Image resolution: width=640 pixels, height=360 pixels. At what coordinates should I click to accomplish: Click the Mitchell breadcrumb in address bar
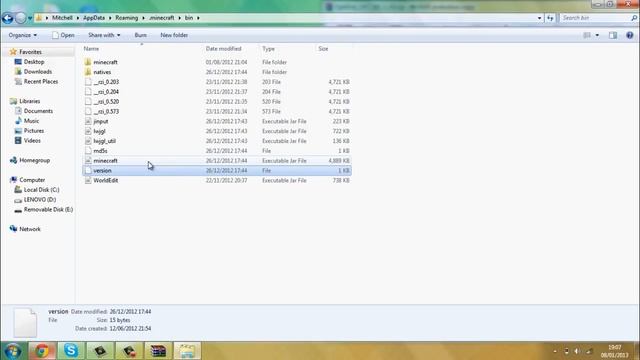[x=62, y=18]
